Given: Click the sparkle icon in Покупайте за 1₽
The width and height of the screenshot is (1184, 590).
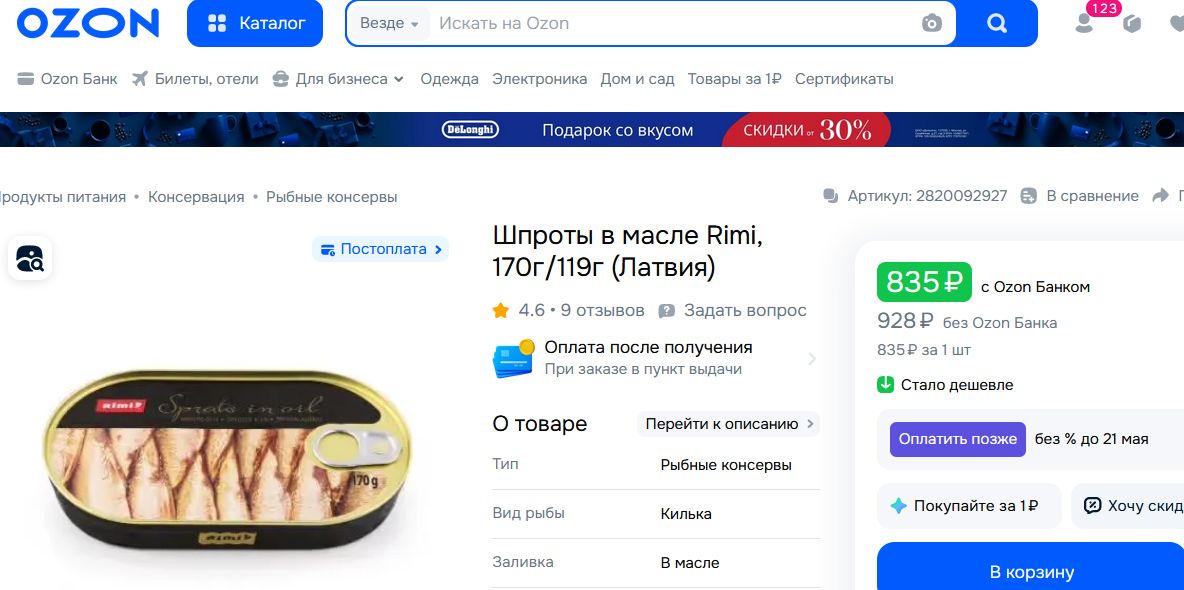Looking at the screenshot, I should pyautogui.click(x=898, y=505).
